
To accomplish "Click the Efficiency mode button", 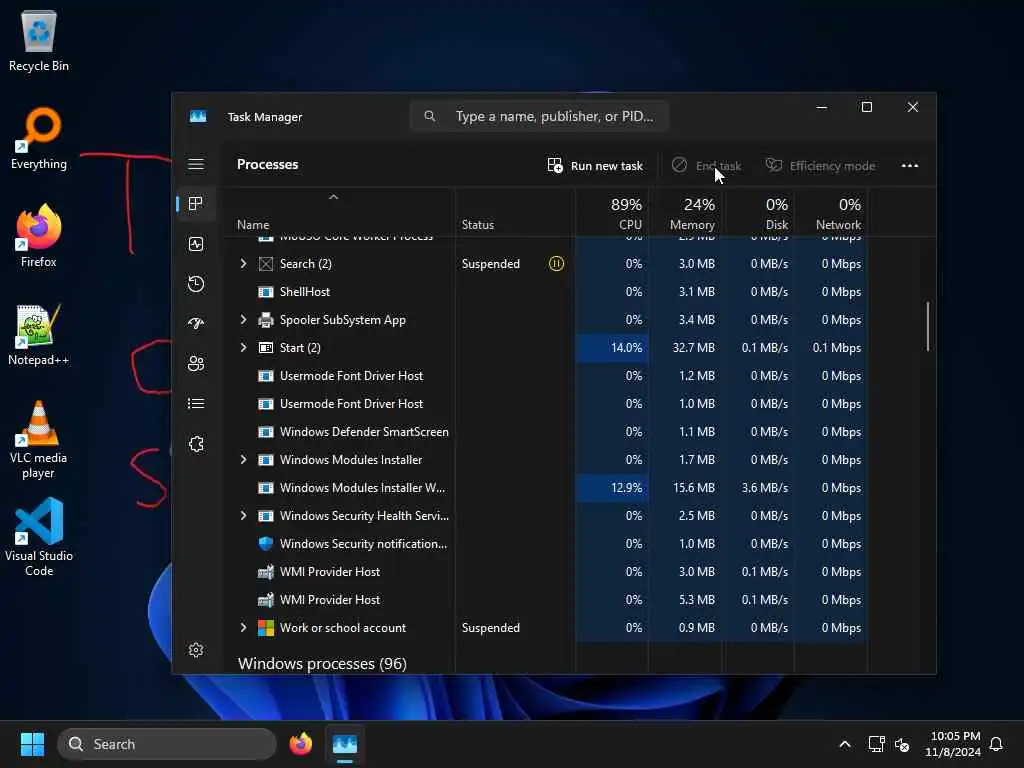I will pyautogui.click(x=820, y=166).
